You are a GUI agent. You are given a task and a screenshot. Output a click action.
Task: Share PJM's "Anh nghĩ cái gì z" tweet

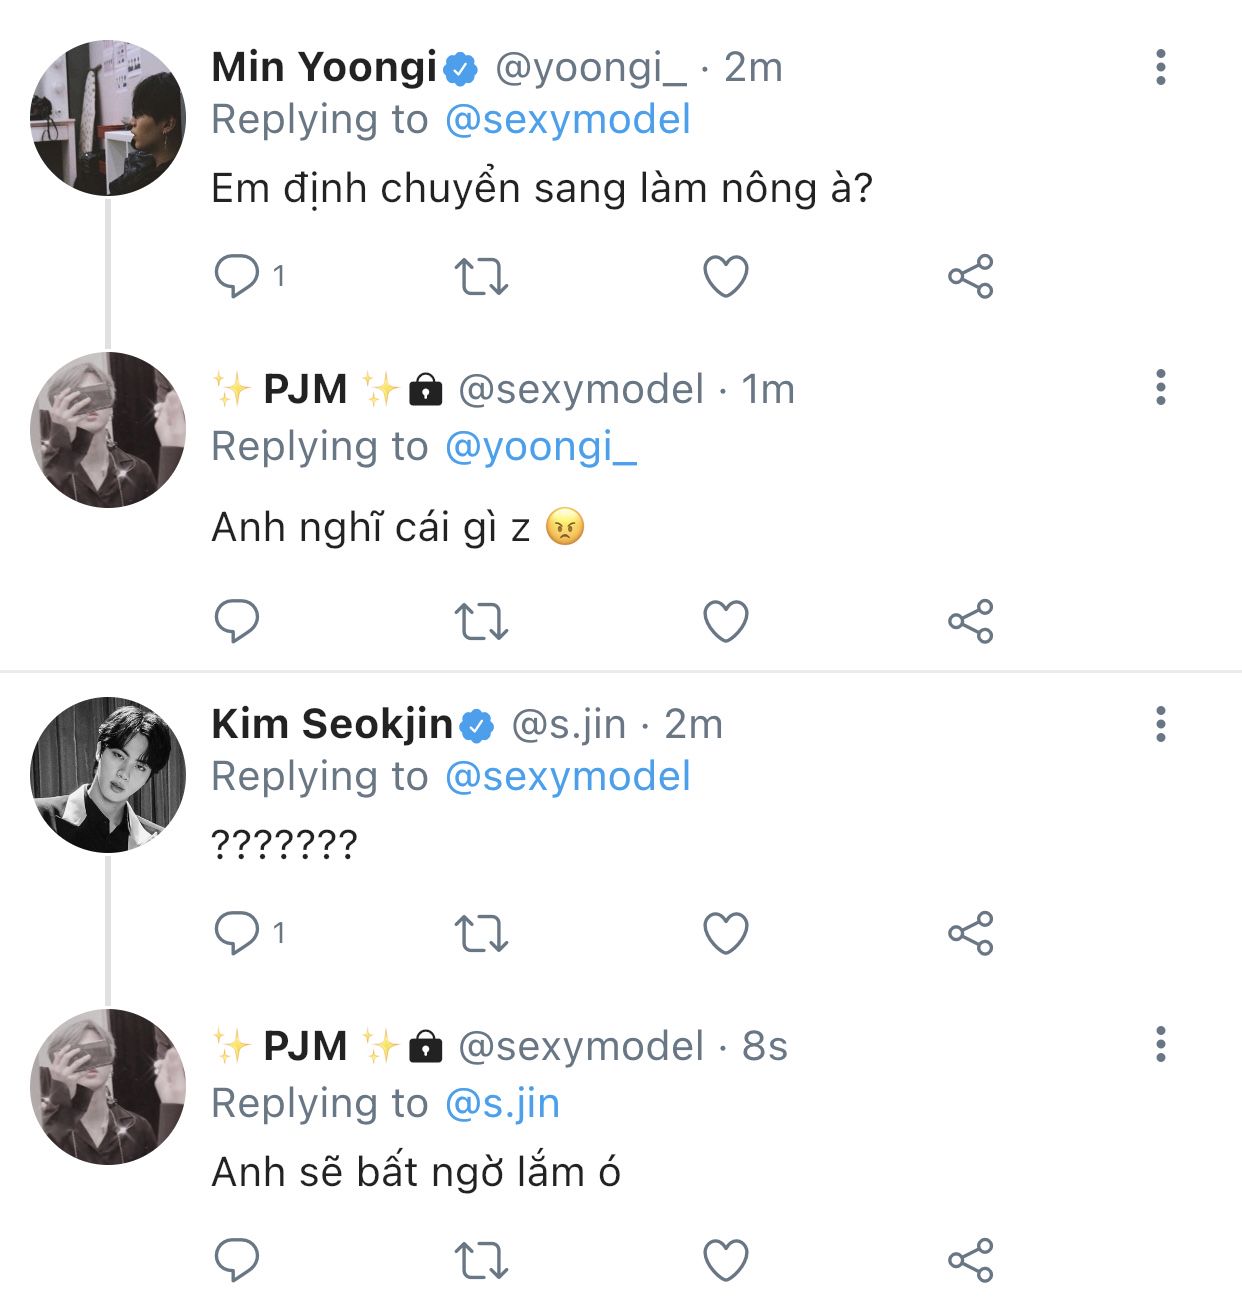click(x=970, y=621)
